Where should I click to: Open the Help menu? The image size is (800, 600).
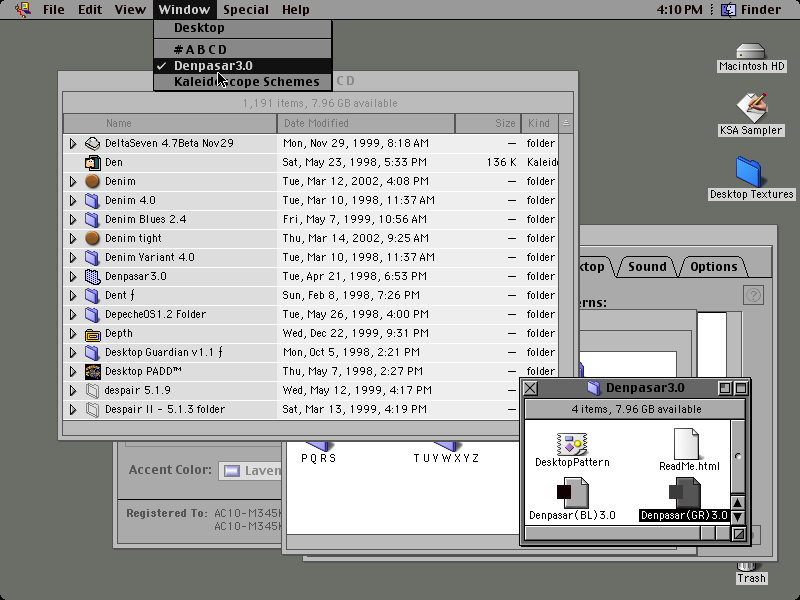(295, 9)
